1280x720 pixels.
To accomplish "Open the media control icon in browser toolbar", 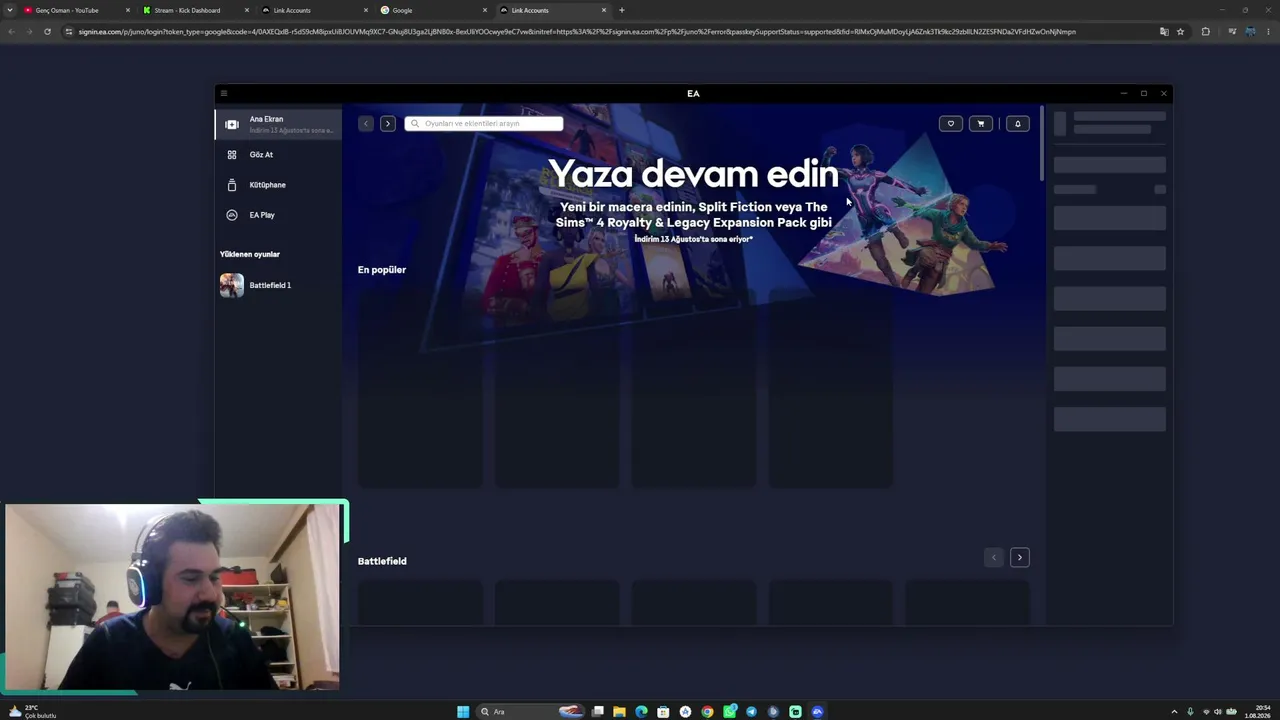I will pos(1232,32).
